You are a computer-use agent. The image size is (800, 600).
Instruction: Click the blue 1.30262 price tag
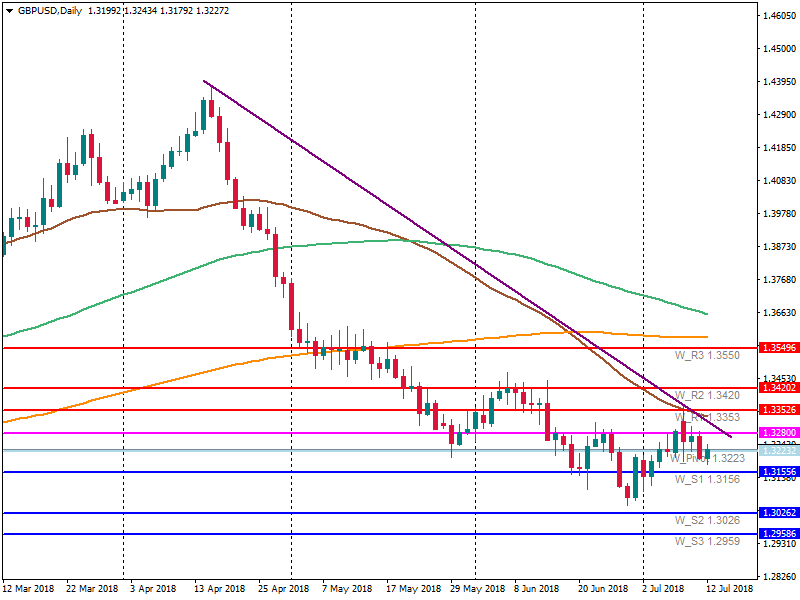click(778, 513)
